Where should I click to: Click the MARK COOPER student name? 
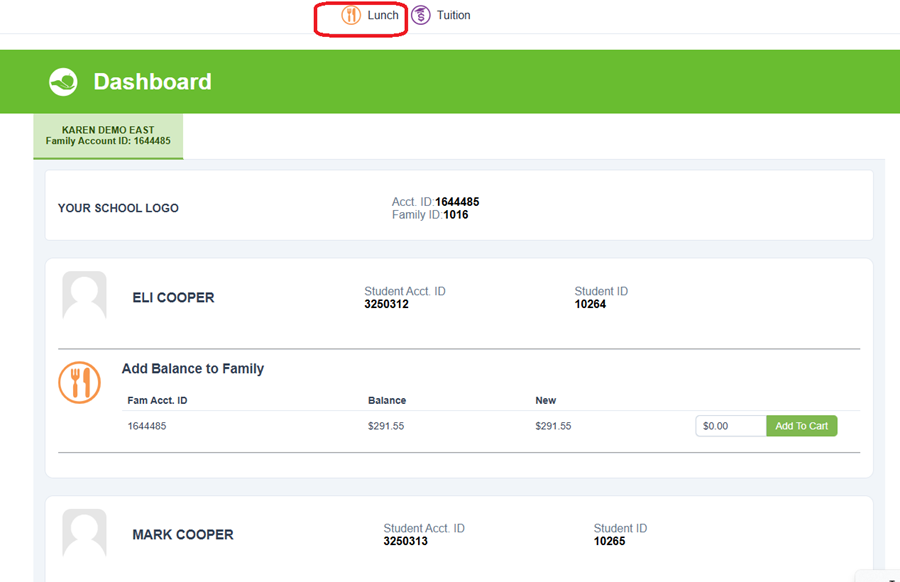[183, 535]
